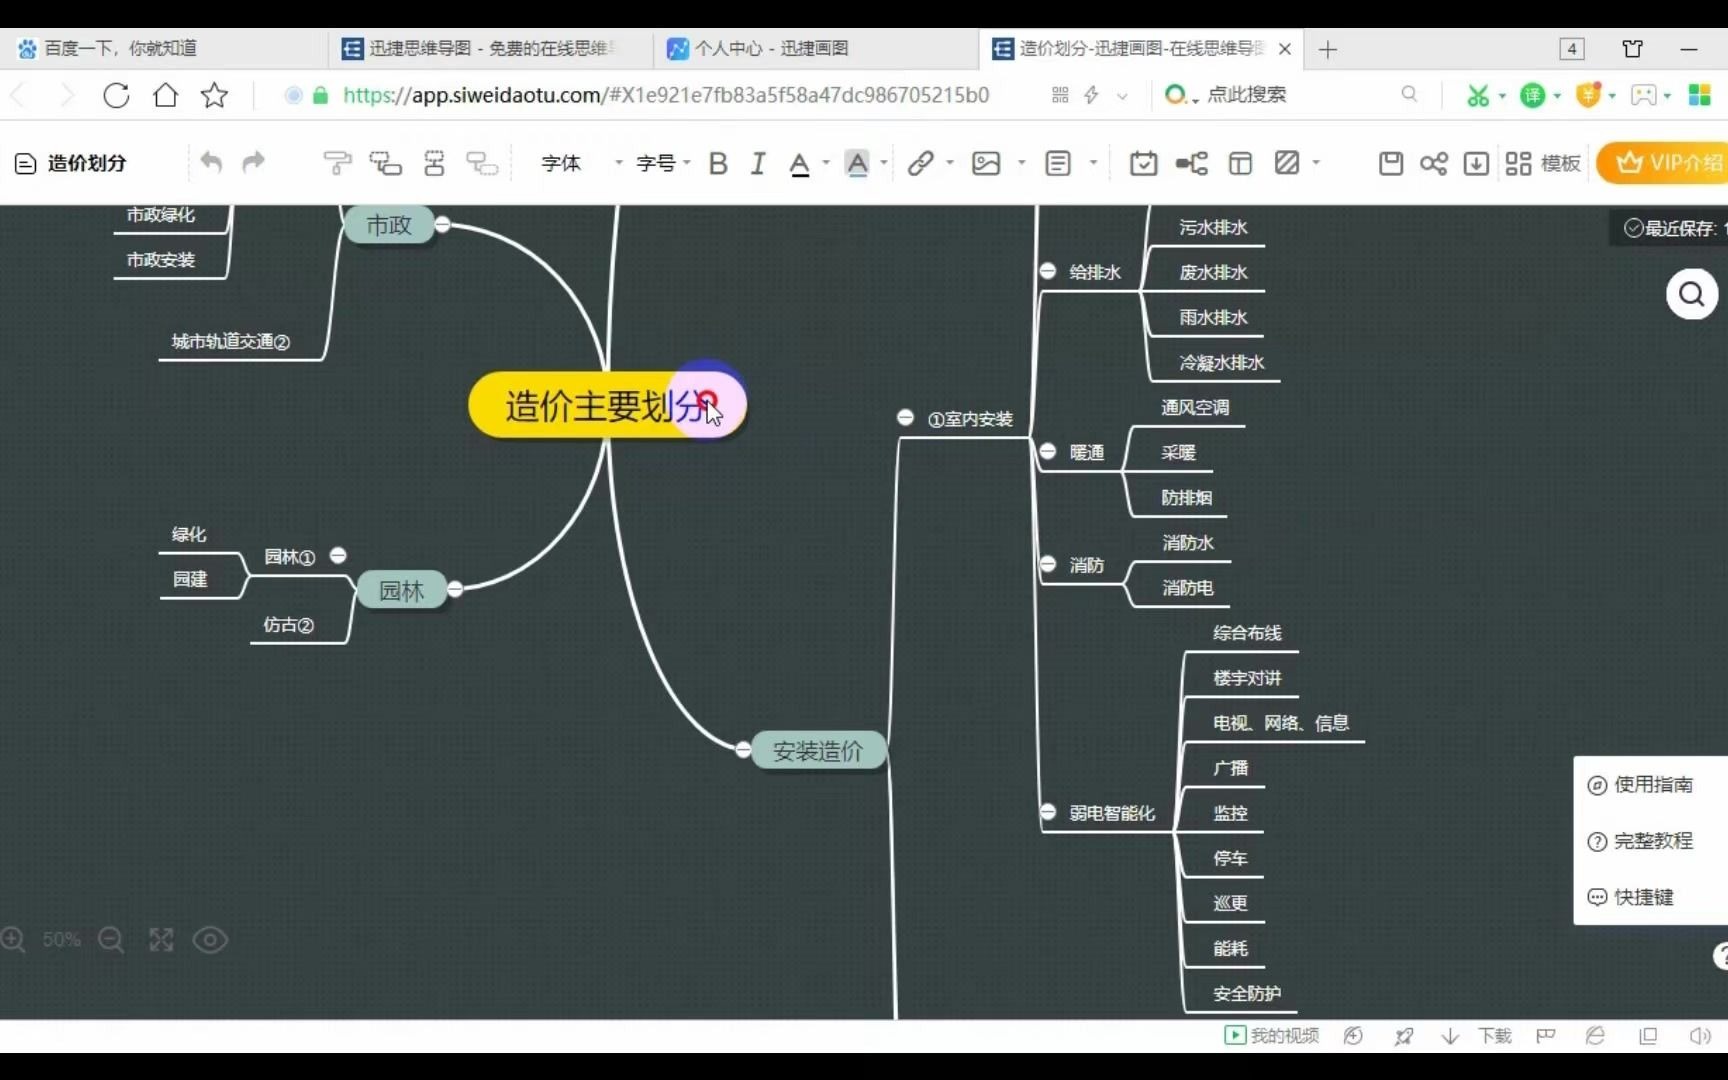
Task: Switch to 百度一下 browser tab
Action: [x=163, y=48]
